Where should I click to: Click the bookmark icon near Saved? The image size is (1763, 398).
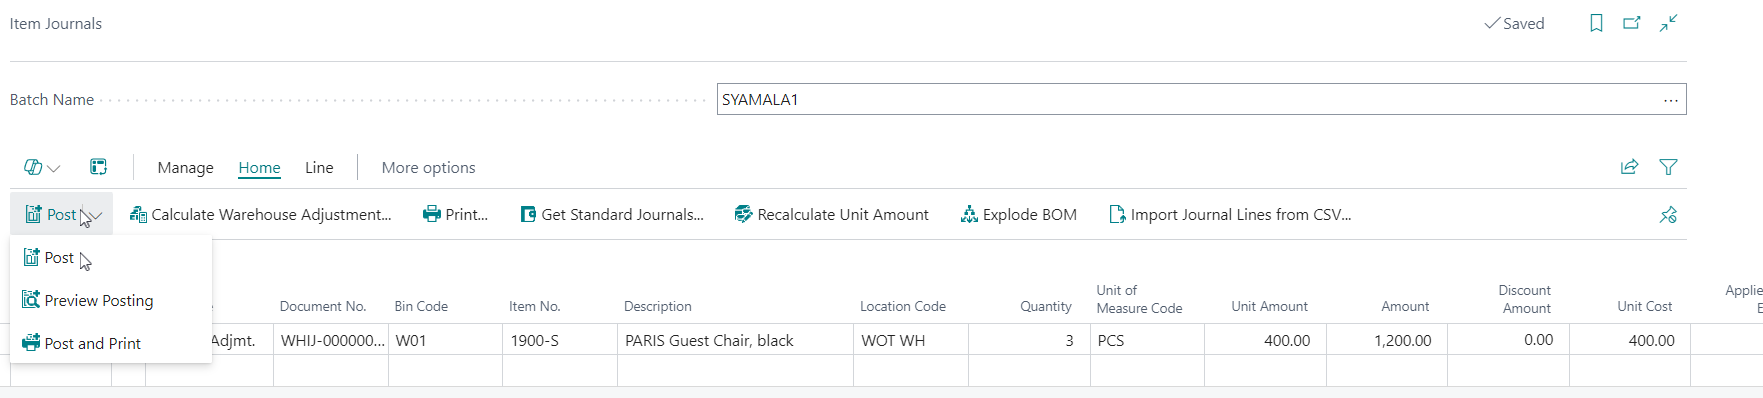point(1596,23)
